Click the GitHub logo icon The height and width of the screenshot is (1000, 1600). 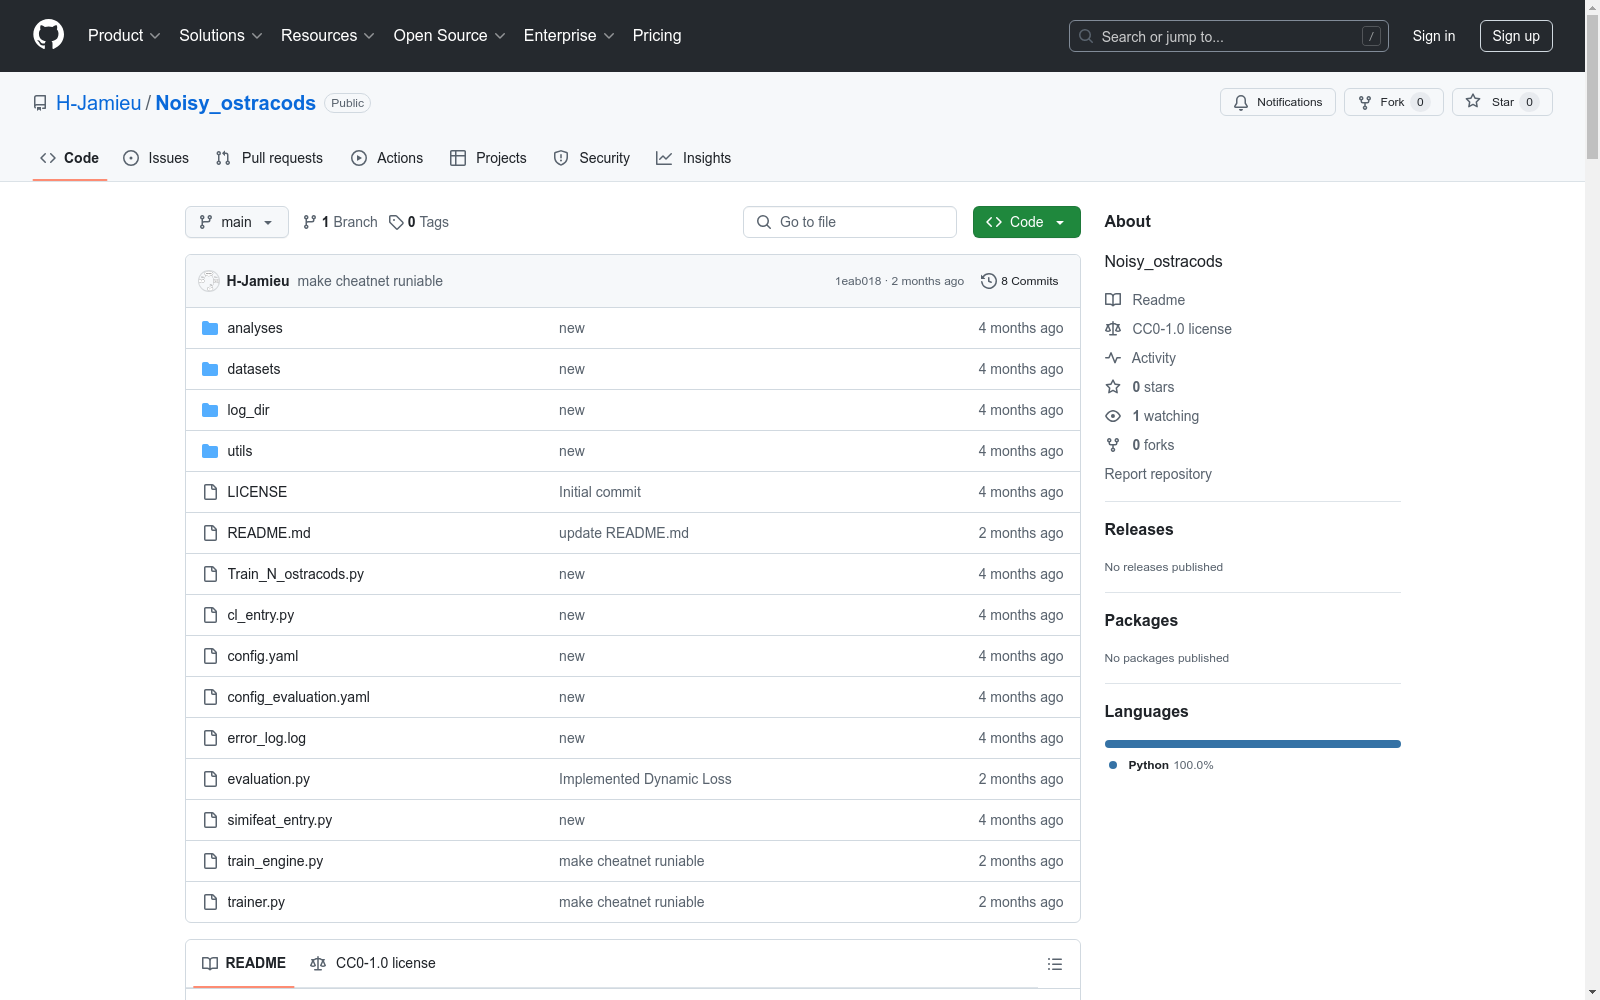click(x=48, y=35)
